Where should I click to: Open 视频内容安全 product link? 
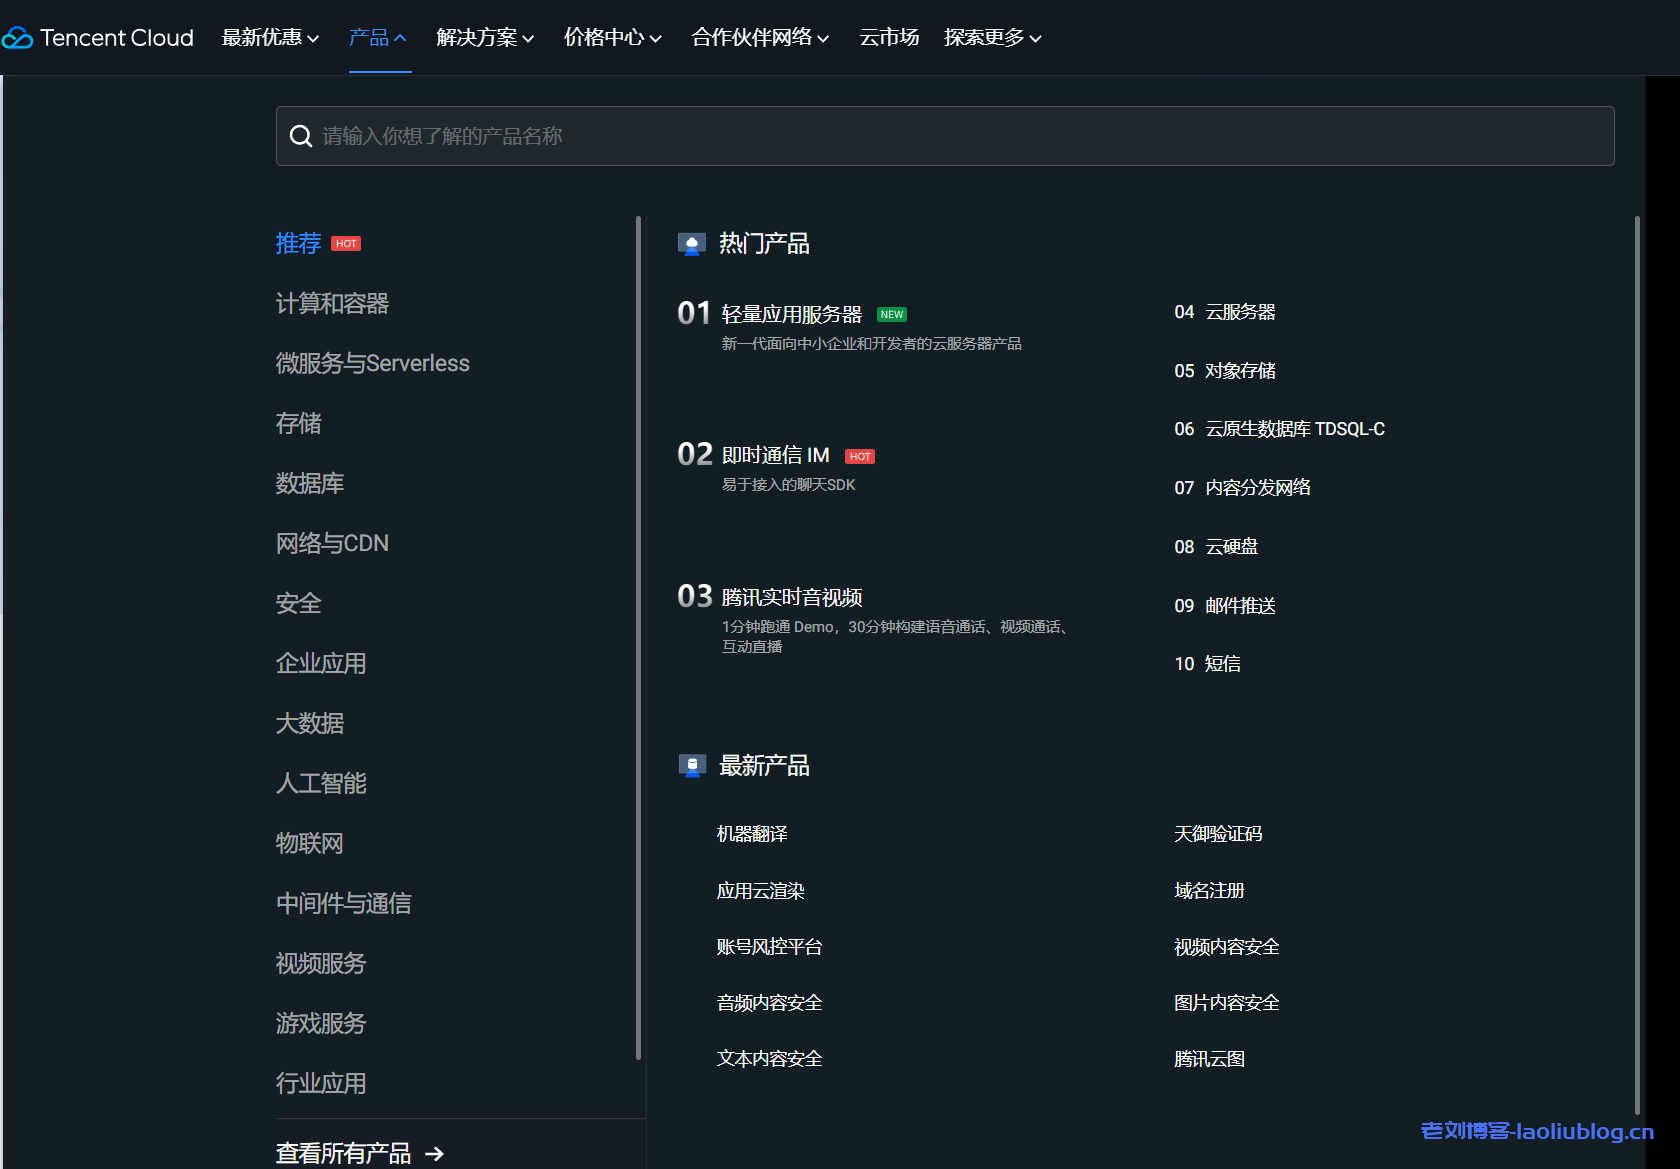(1227, 947)
